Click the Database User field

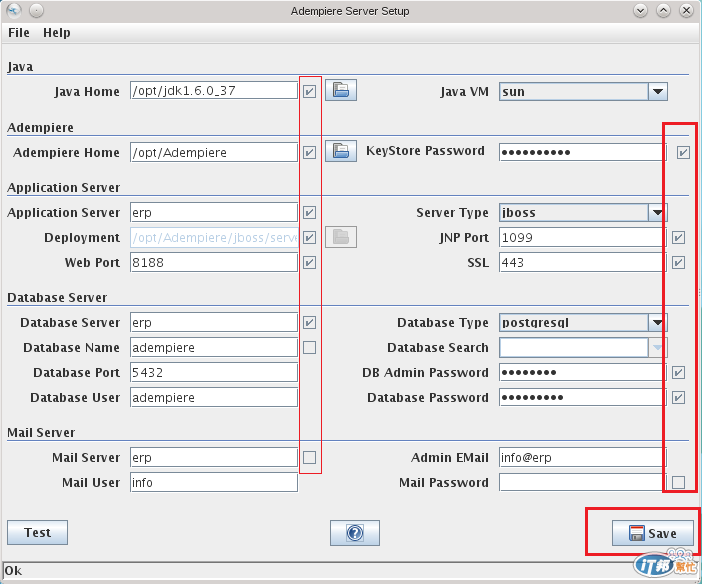(x=214, y=398)
